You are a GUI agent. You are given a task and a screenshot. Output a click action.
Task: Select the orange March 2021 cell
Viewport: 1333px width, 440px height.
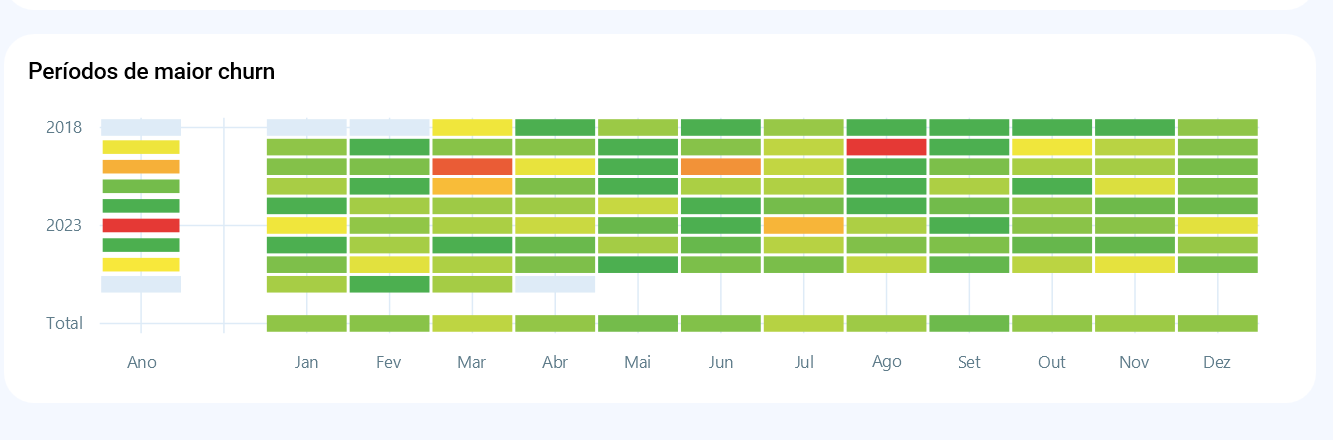pos(472,186)
